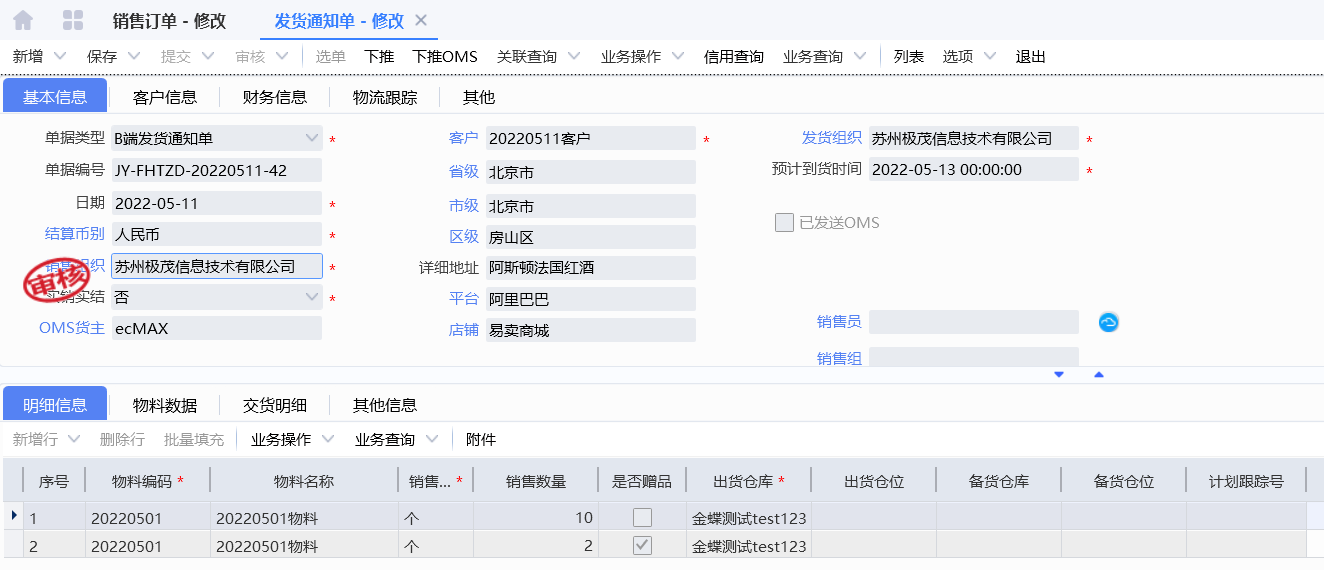This screenshot has width=1324, height=570.
Task: Switch to 其他 tab
Action: coord(479,97)
